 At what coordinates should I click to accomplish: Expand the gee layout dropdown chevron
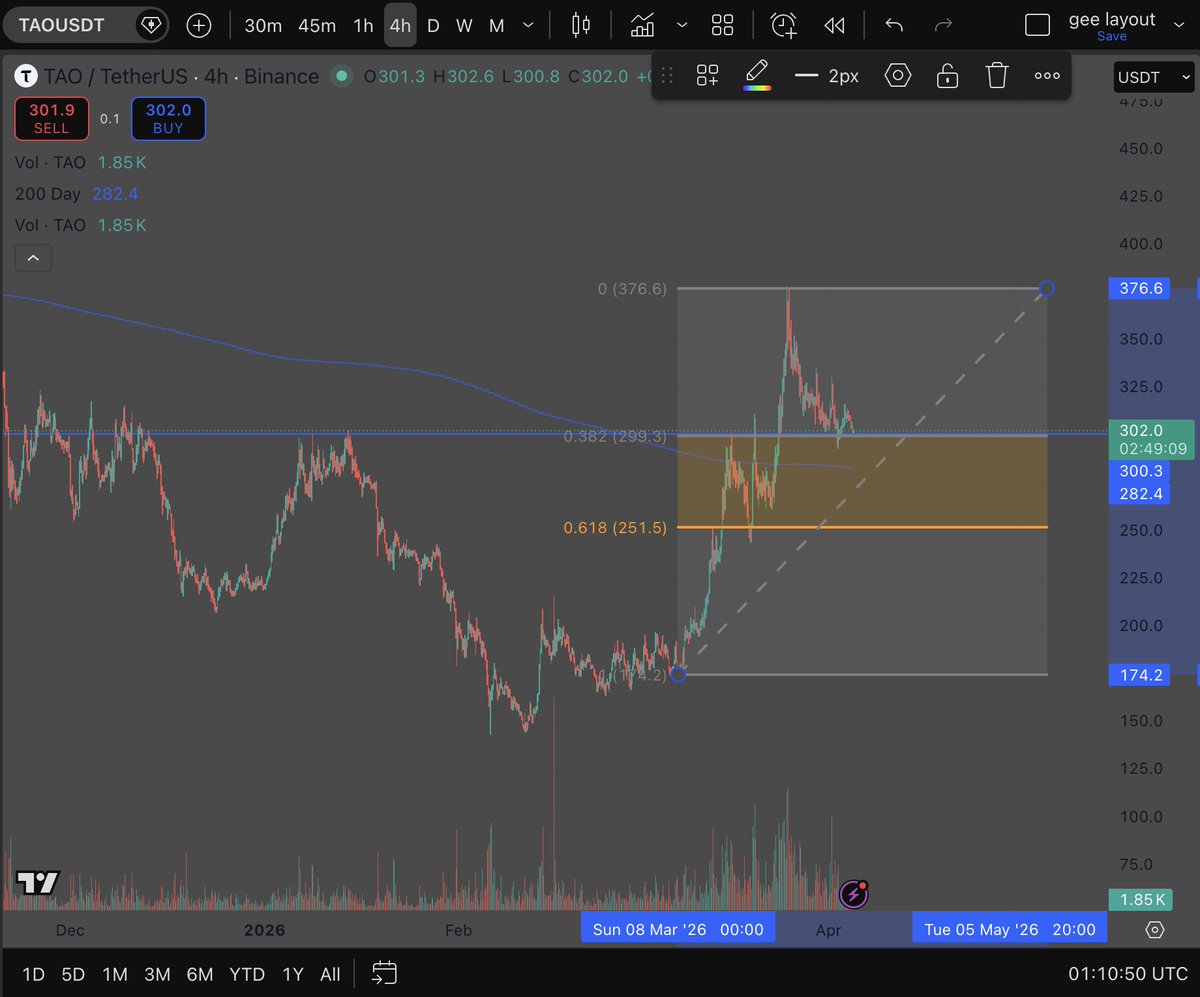pyautogui.click(x=1177, y=24)
